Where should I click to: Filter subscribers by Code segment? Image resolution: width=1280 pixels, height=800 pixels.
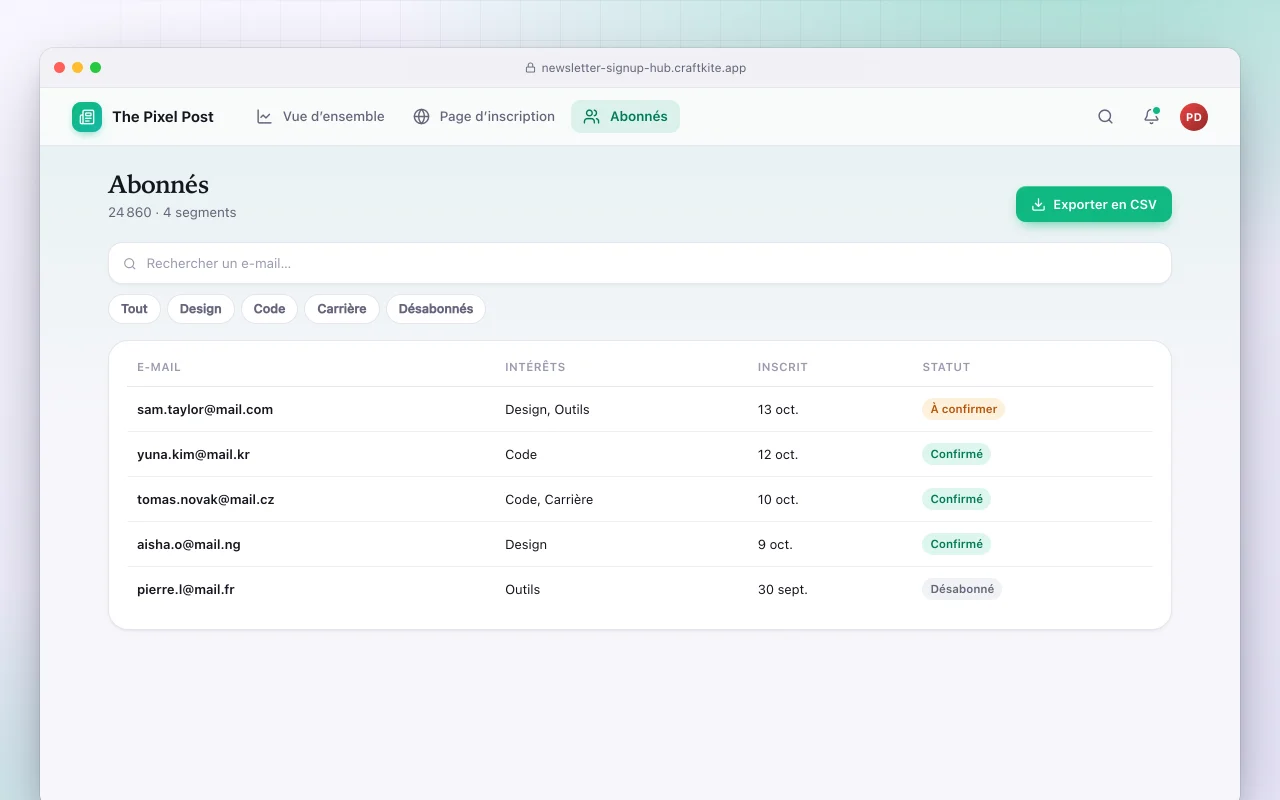coord(269,309)
